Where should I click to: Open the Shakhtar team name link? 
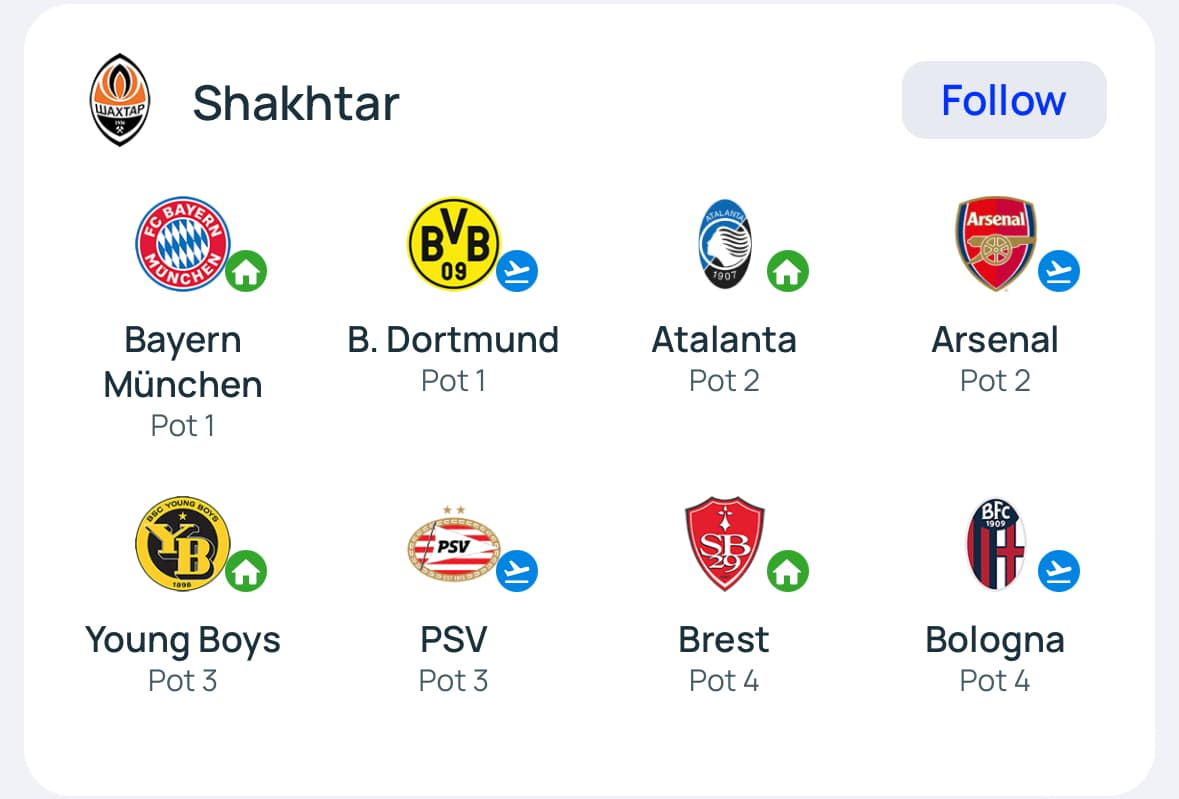tap(296, 102)
